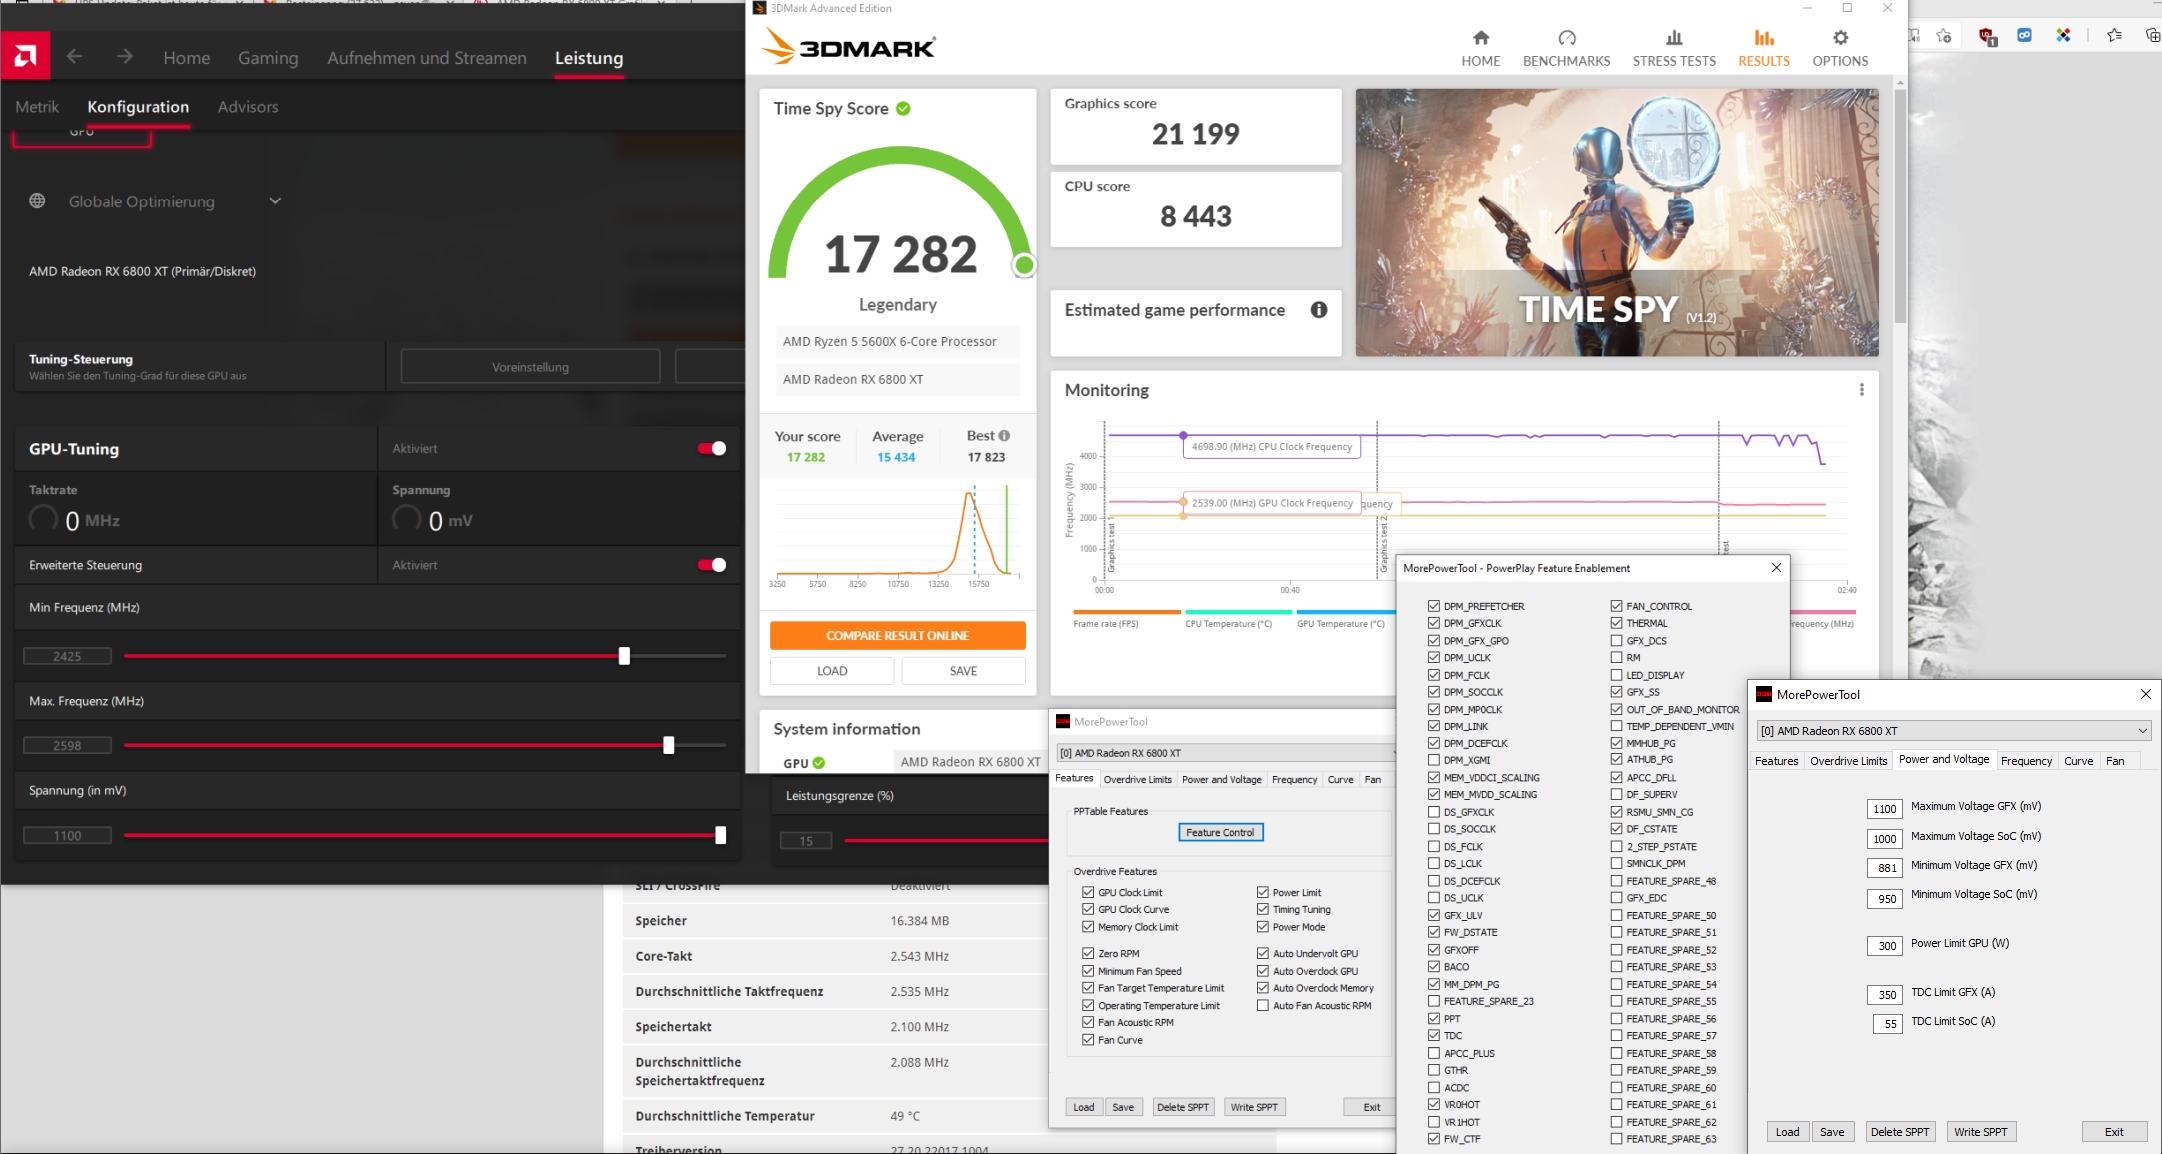The height and width of the screenshot is (1154, 2162).
Task: Uncheck DPM_PREFETCHER in Feature Enablement
Action: 1434,606
